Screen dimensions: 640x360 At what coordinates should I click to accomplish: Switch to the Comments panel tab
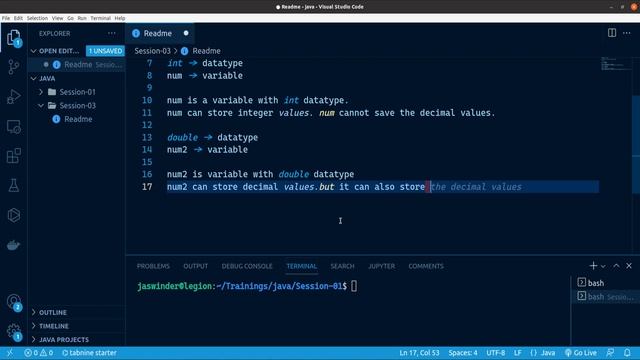tap(426, 266)
